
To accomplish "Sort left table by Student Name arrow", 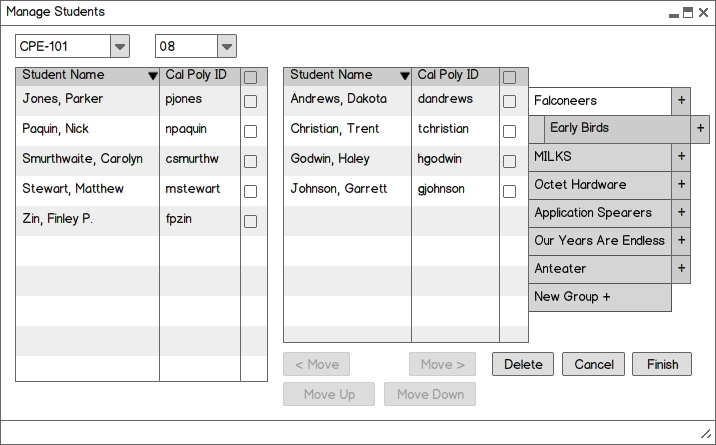I will 153,76.
